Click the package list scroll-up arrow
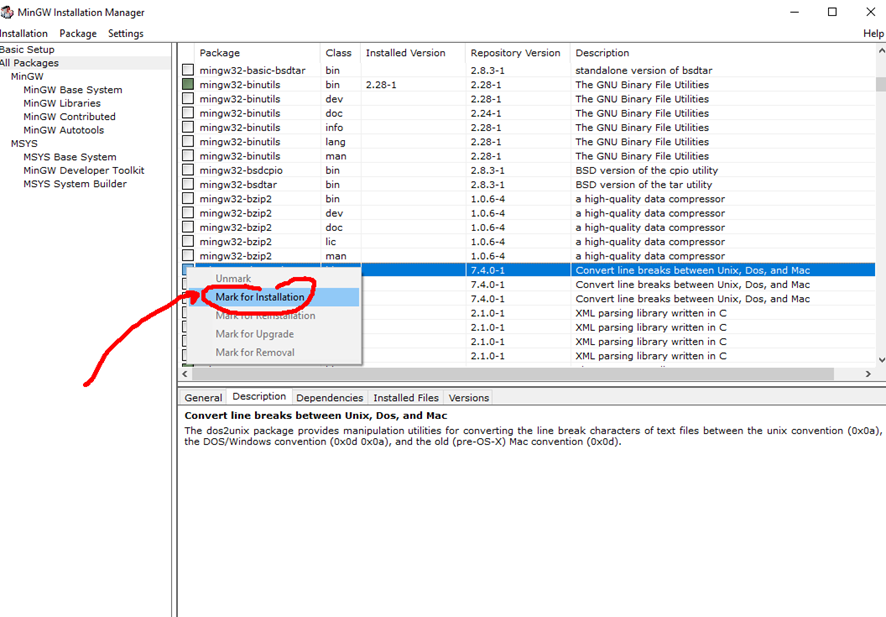The height and width of the screenshot is (617, 886). [x=880, y=52]
